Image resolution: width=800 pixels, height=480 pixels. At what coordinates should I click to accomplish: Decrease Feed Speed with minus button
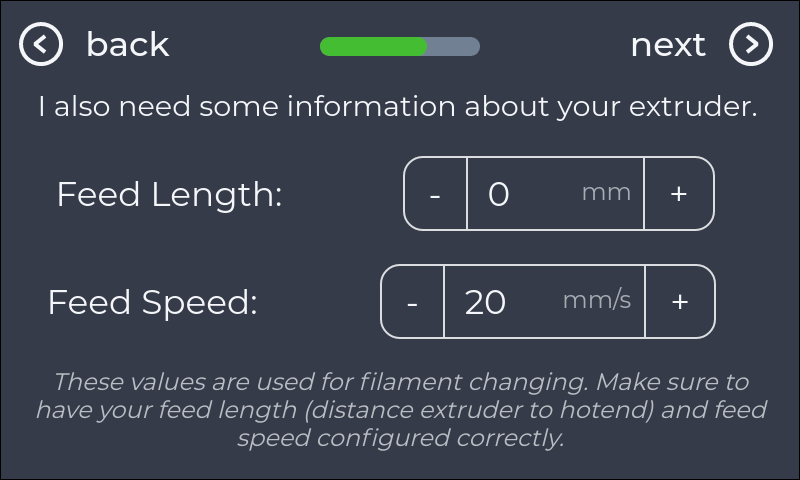413,301
